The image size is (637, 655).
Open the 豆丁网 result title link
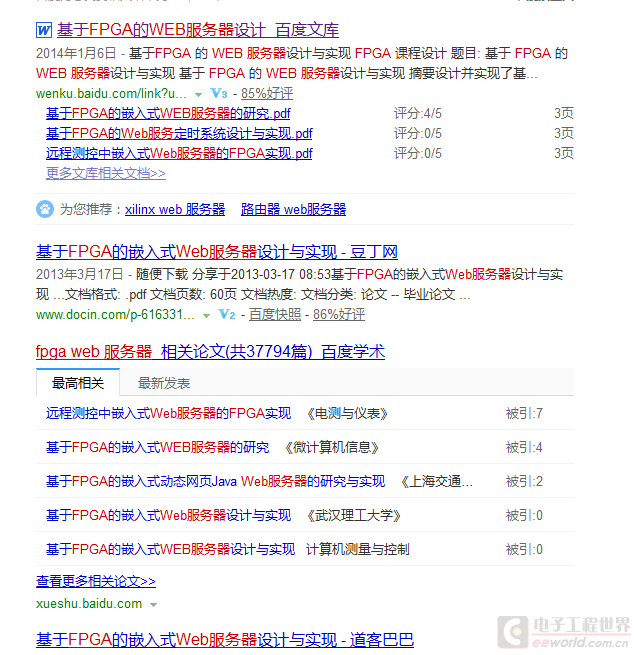(x=217, y=252)
